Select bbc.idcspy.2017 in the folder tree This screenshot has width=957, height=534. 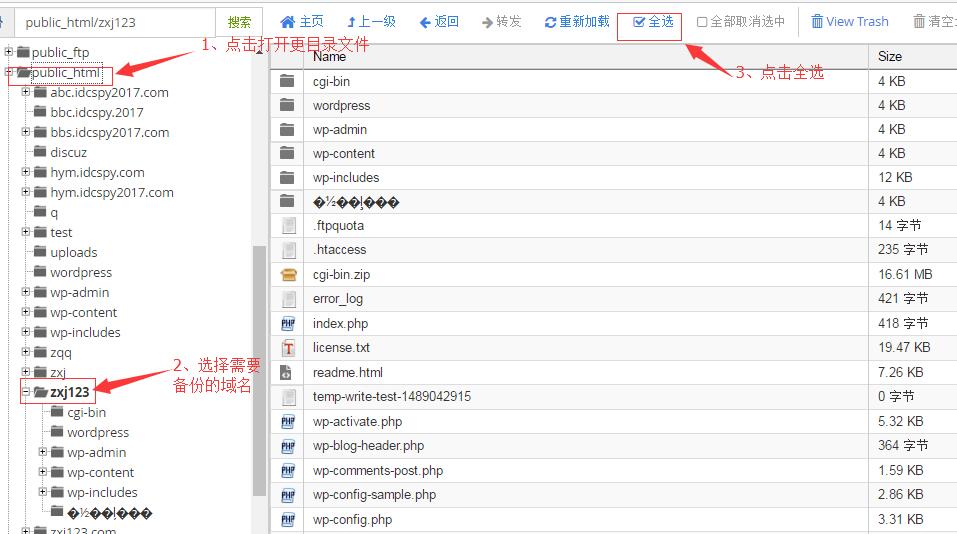[97, 112]
